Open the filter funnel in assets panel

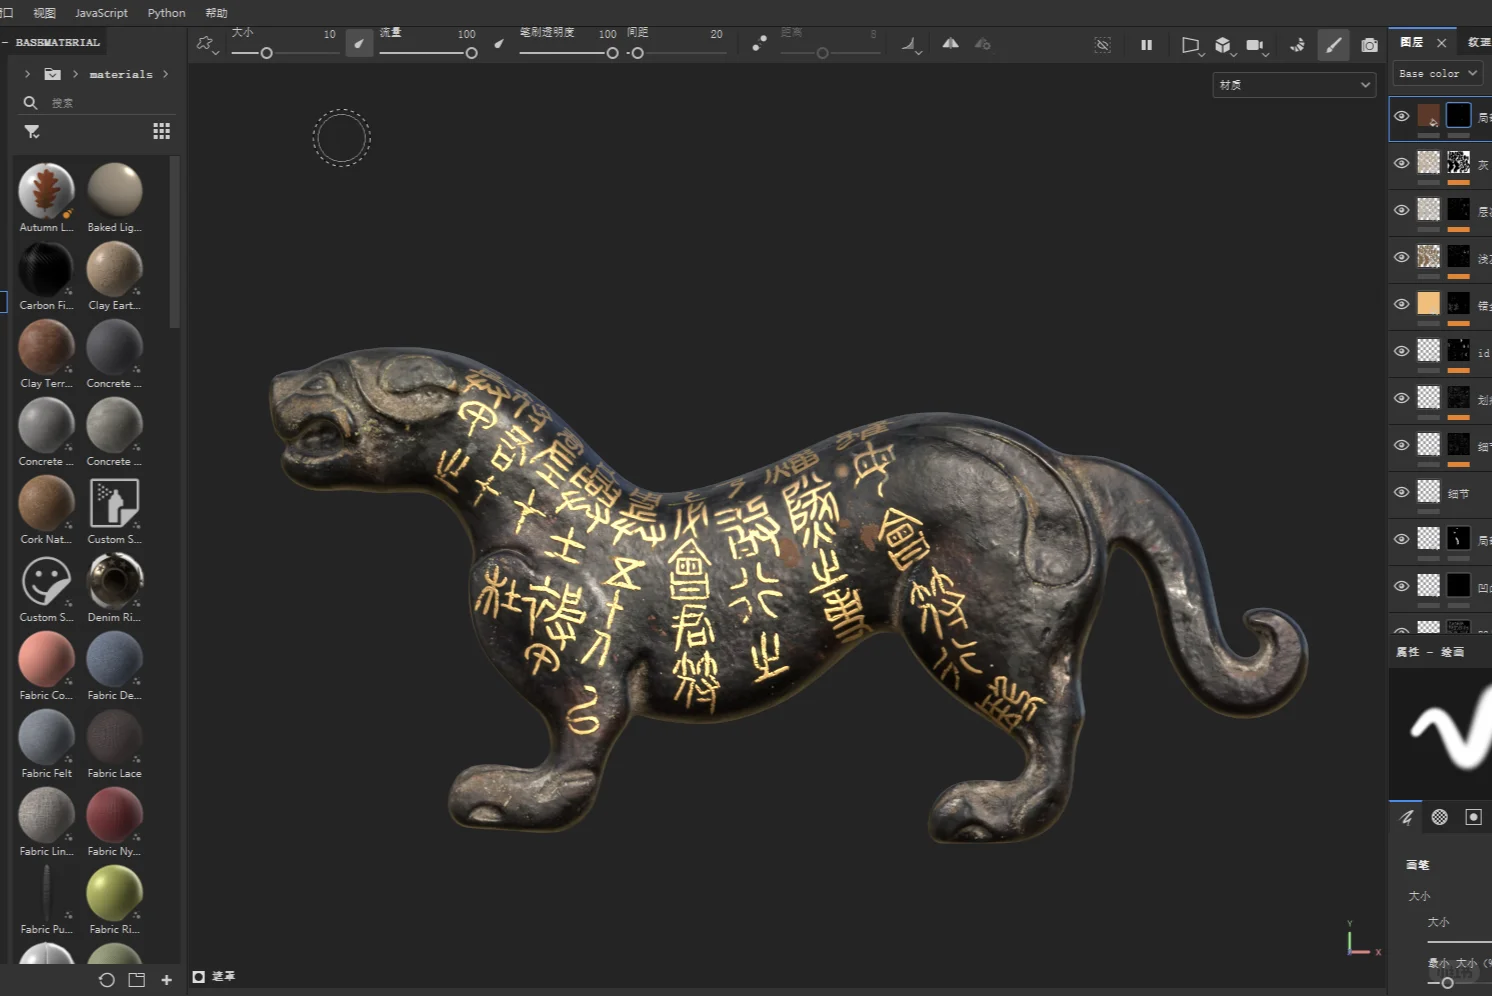tap(32, 131)
